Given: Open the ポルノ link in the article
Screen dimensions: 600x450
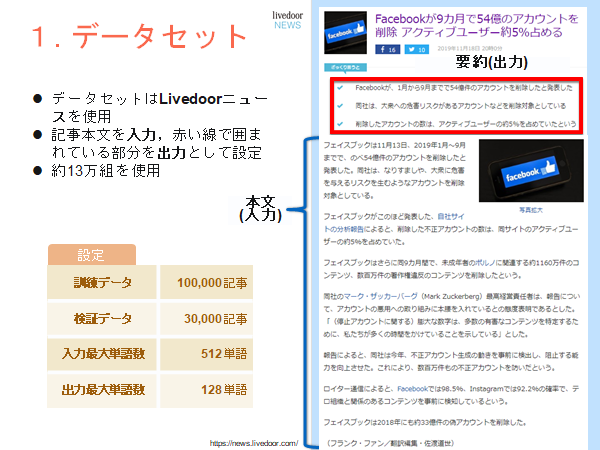Looking at the screenshot, I should [x=485, y=262].
